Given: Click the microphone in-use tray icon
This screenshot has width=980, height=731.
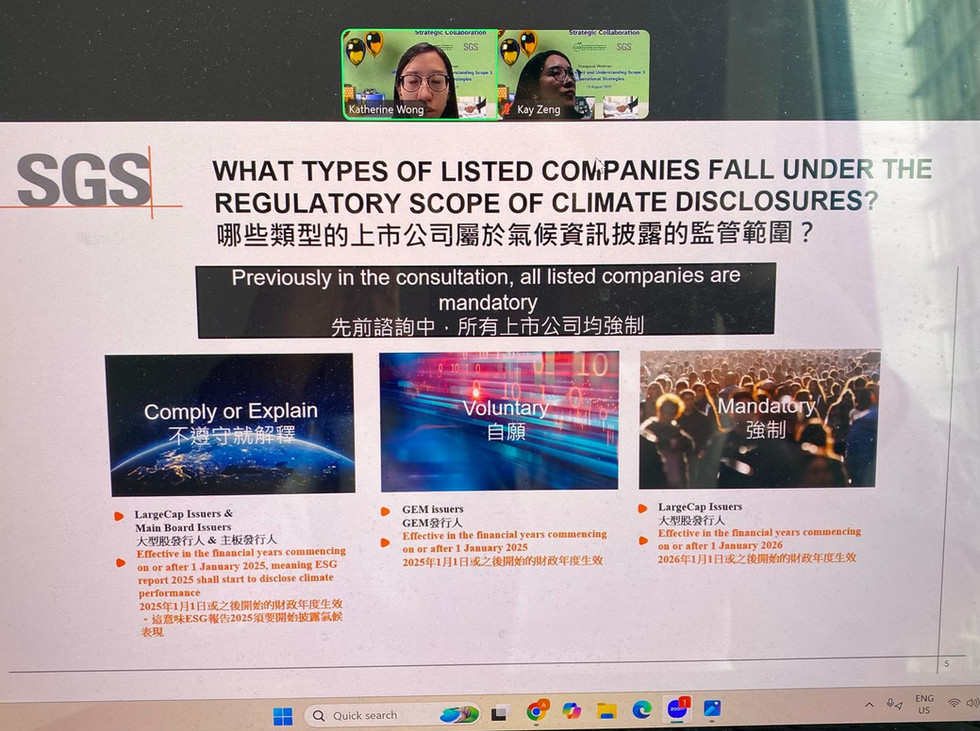Looking at the screenshot, I should point(892,704).
